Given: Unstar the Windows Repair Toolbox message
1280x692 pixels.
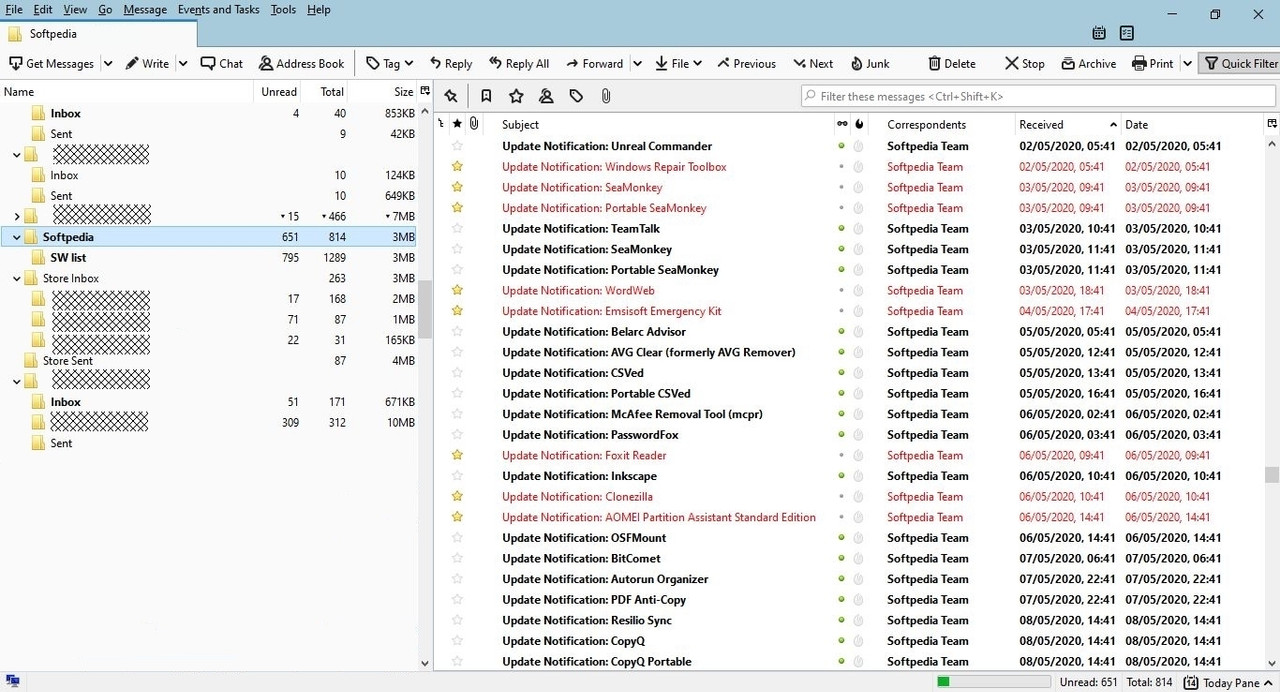Looking at the screenshot, I should 457,166.
